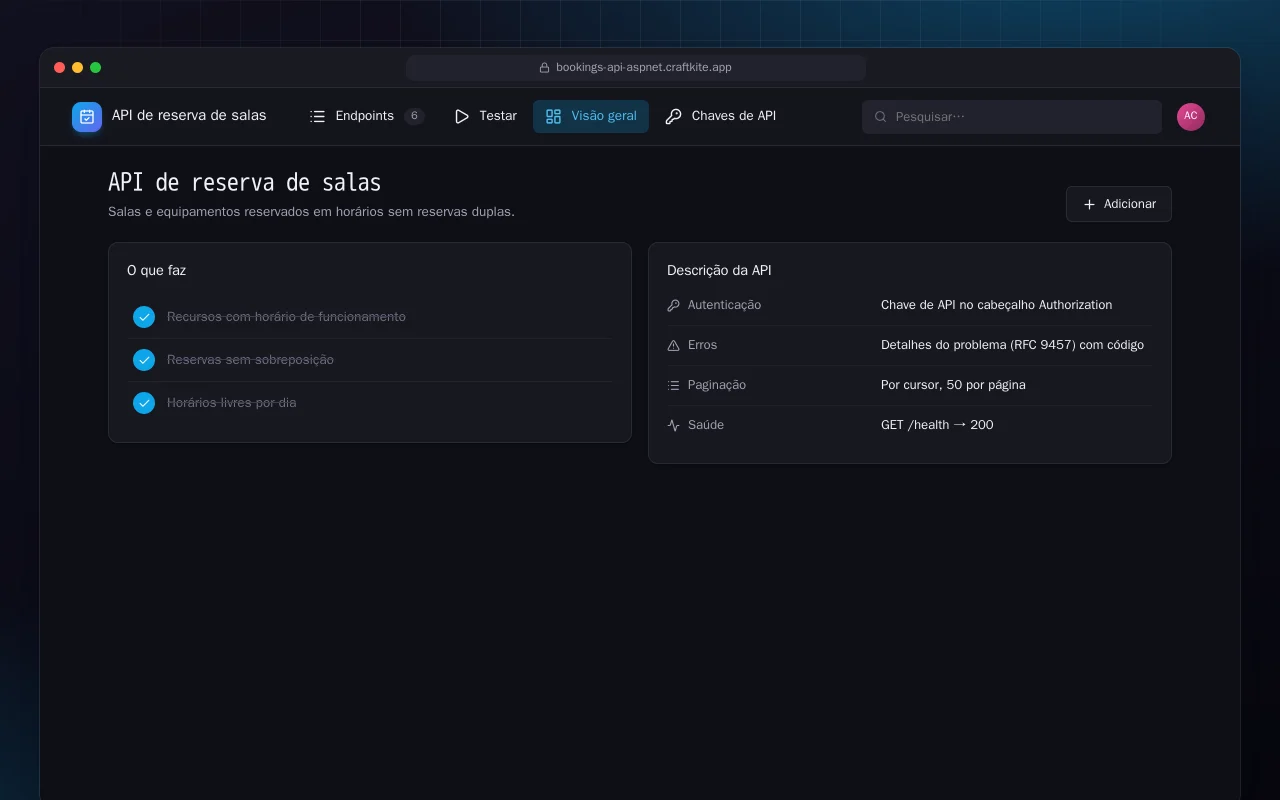Screen dimensions: 1280x800
Task: Select the Visão geral tab
Action: tap(591, 116)
